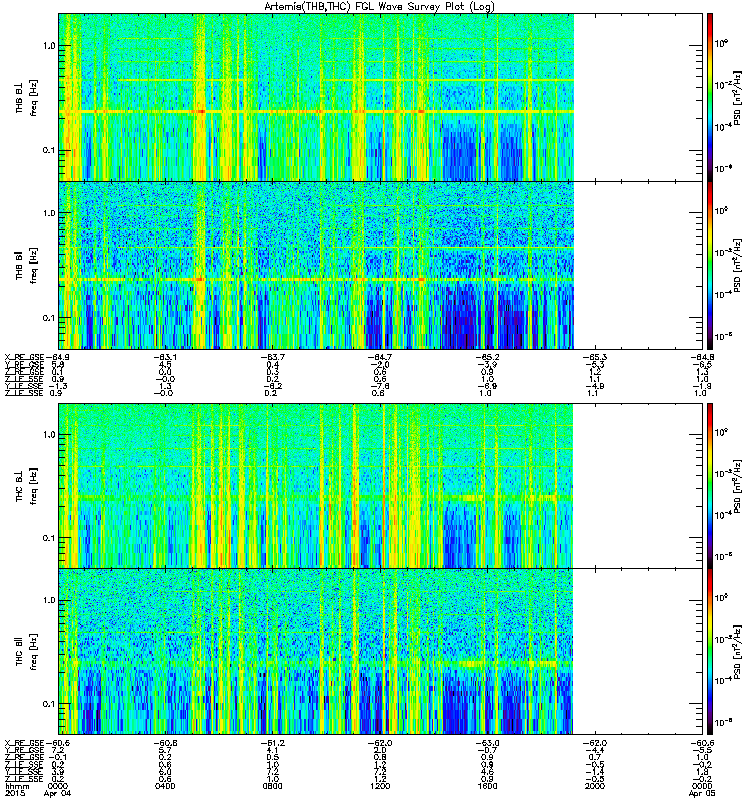Click the top panel's color bar

coord(710,97)
